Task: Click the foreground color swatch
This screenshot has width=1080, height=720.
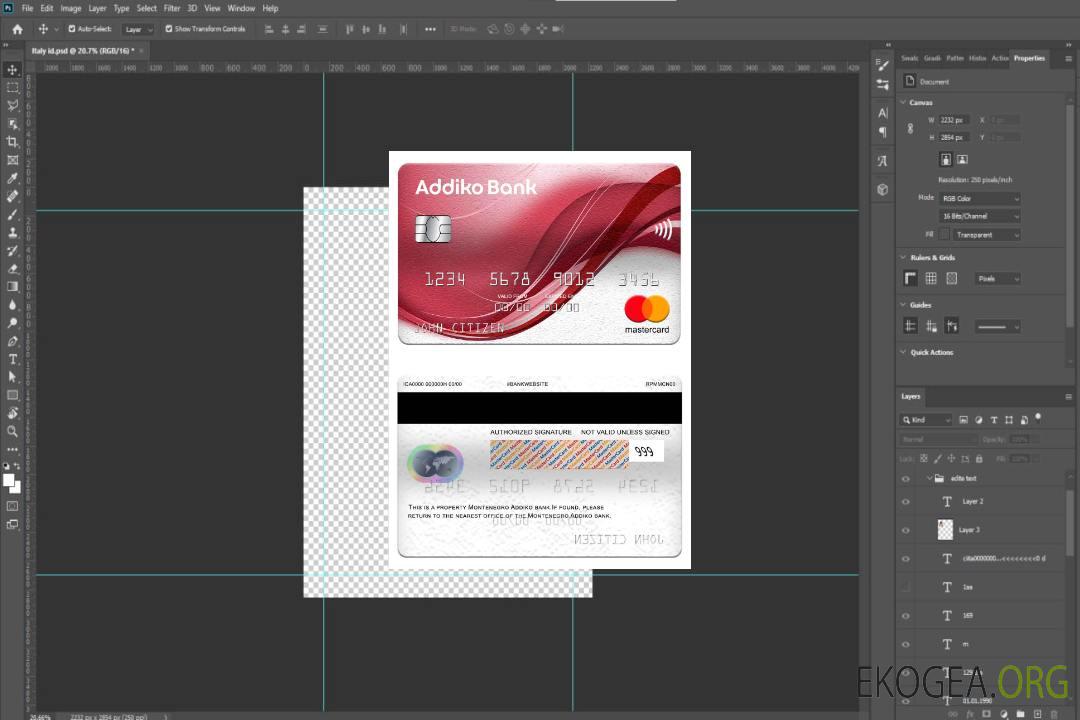Action: pyautogui.click(x=8, y=480)
